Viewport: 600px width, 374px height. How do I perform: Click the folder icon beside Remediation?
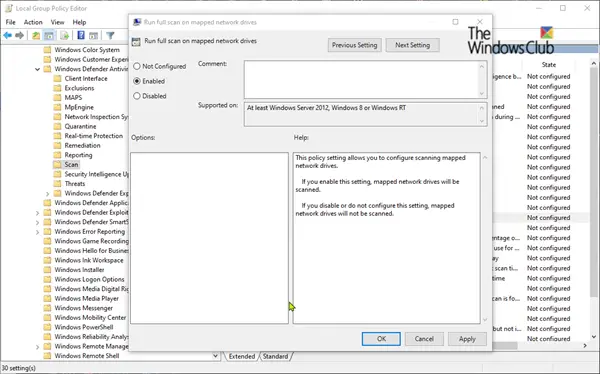point(57,145)
